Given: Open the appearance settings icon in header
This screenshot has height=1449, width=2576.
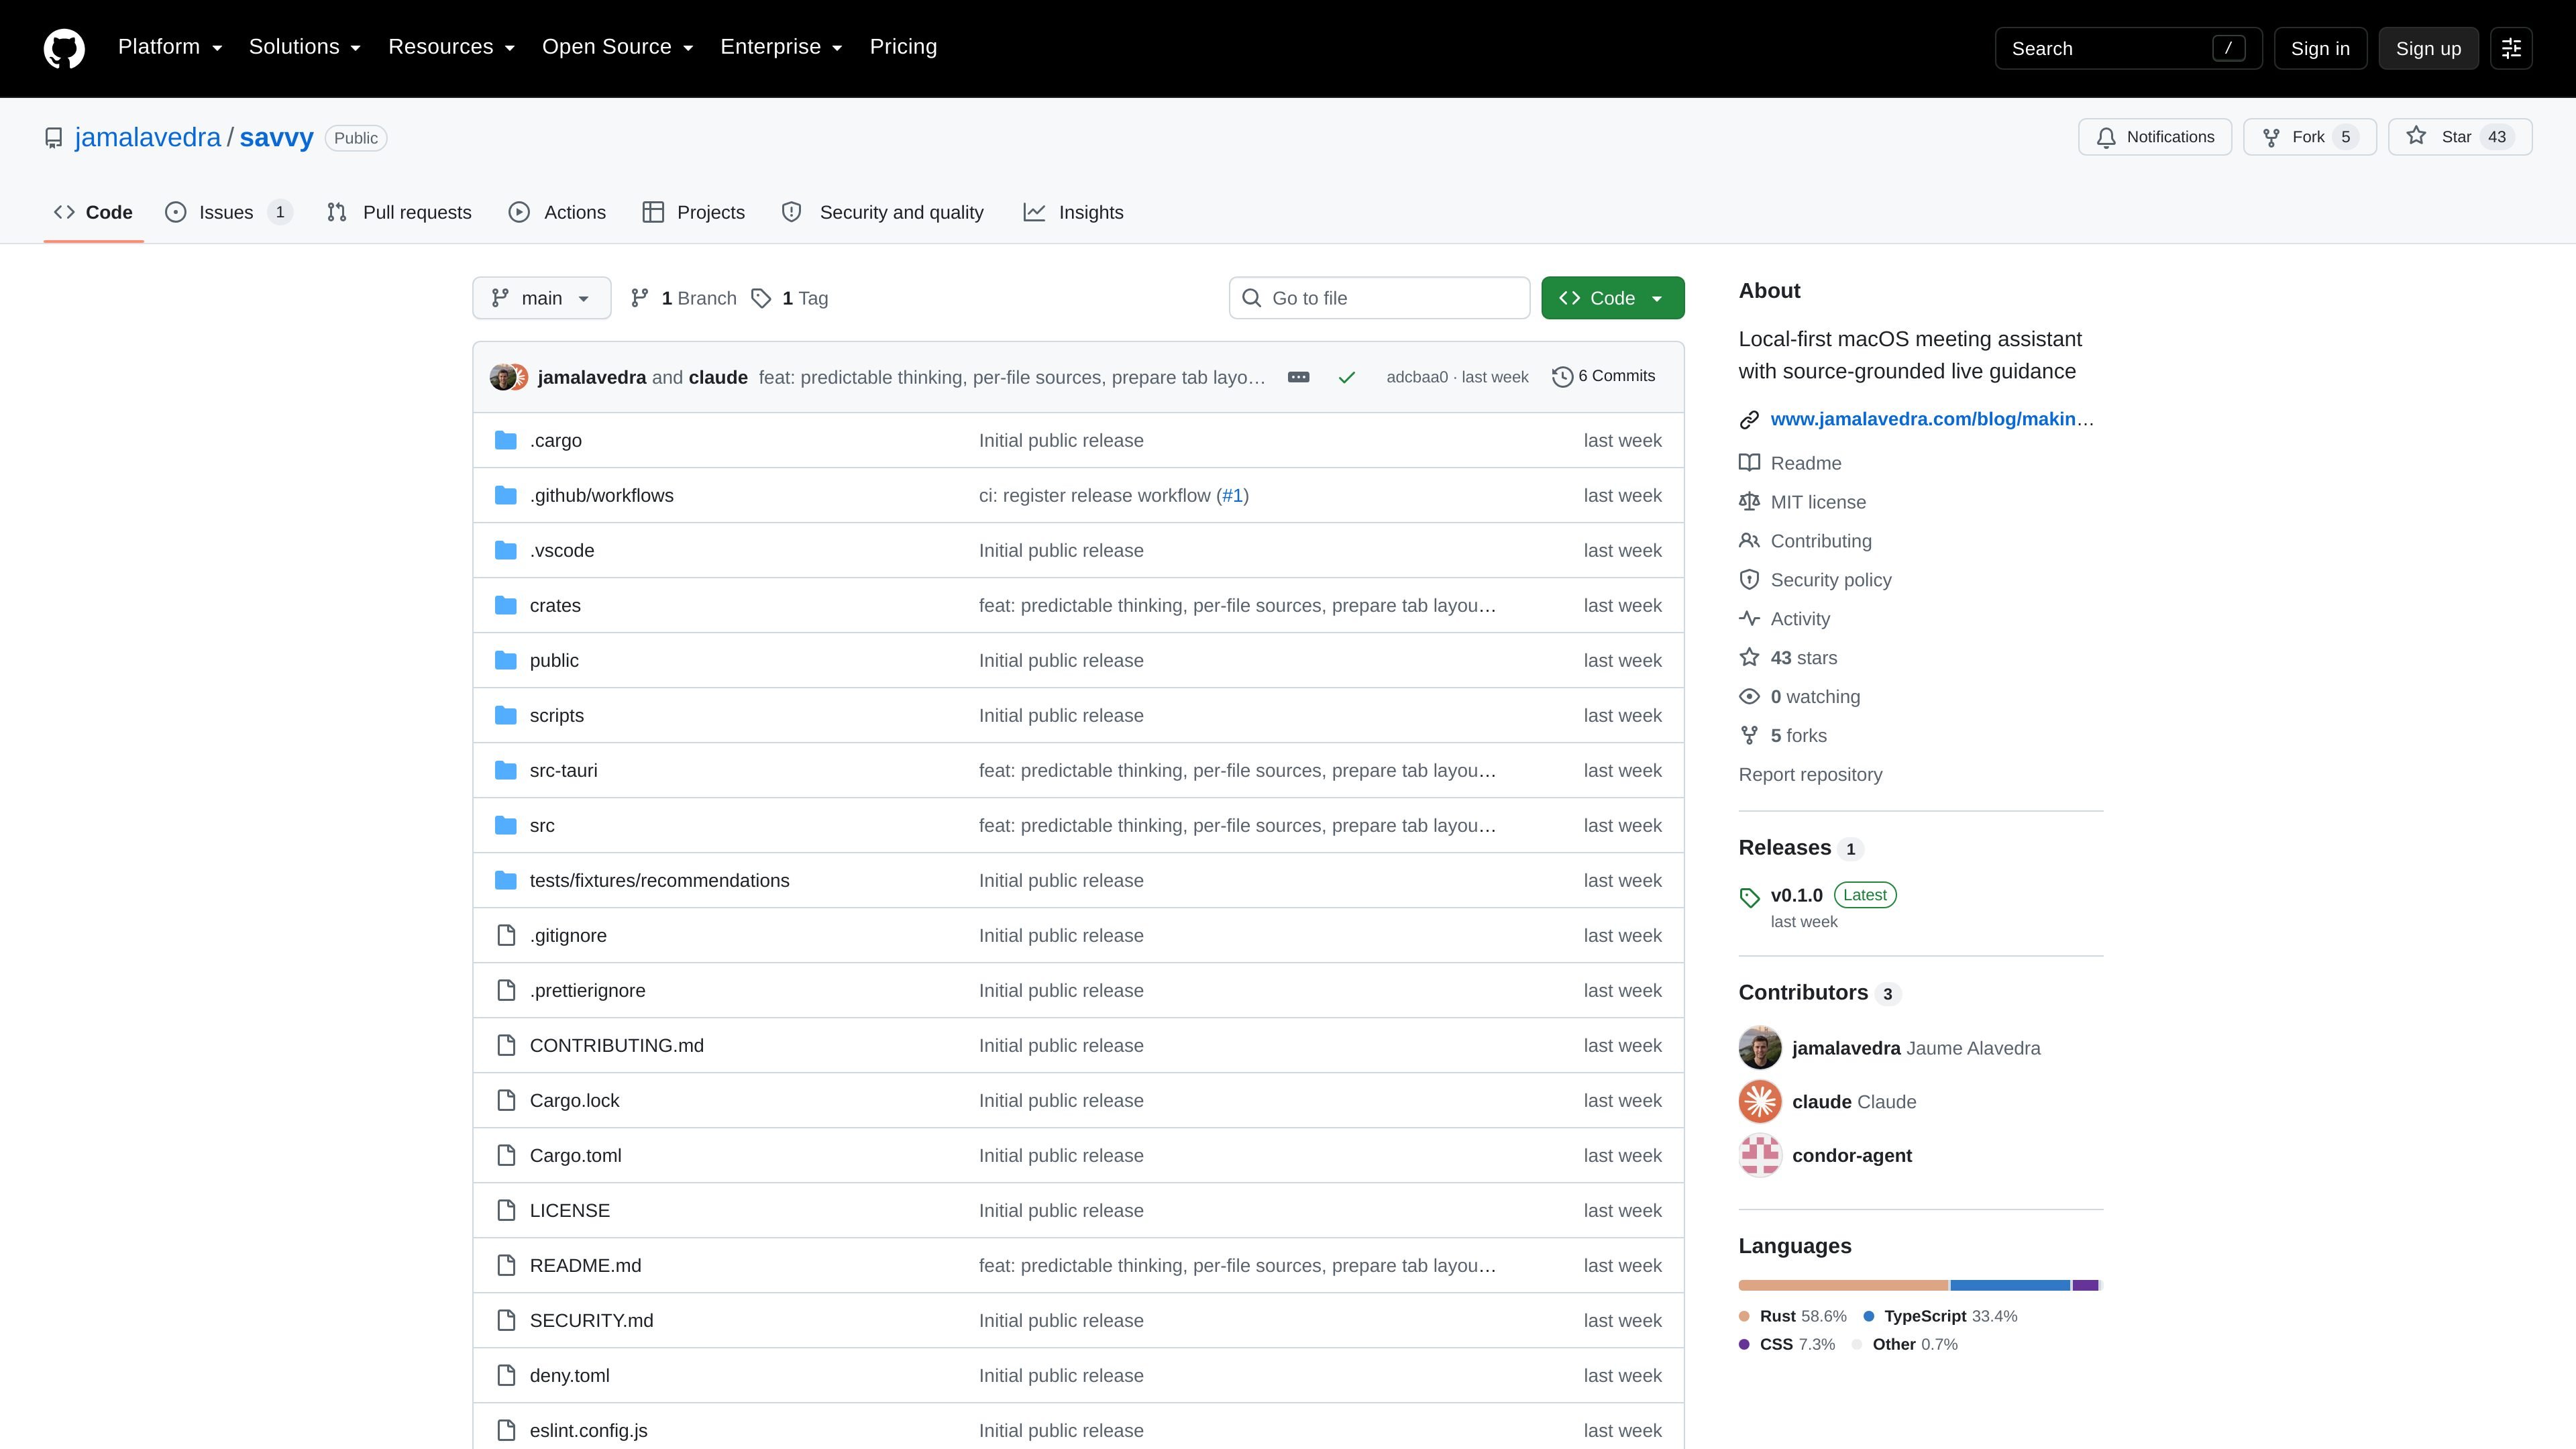Looking at the screenshot, I should click(2511, 48).
